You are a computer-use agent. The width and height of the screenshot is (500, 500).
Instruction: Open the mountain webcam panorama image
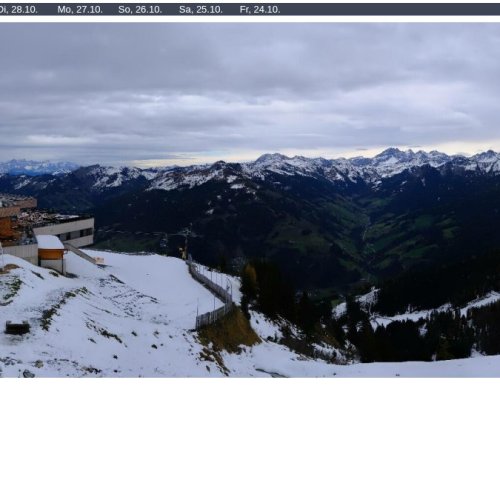[x=250, y=200]
